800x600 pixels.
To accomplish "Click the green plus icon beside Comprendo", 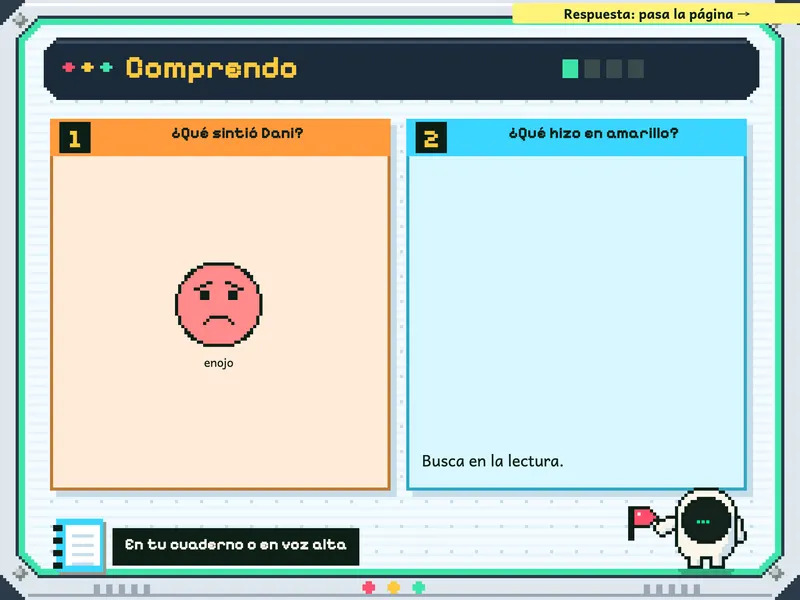I will point(106,67).
